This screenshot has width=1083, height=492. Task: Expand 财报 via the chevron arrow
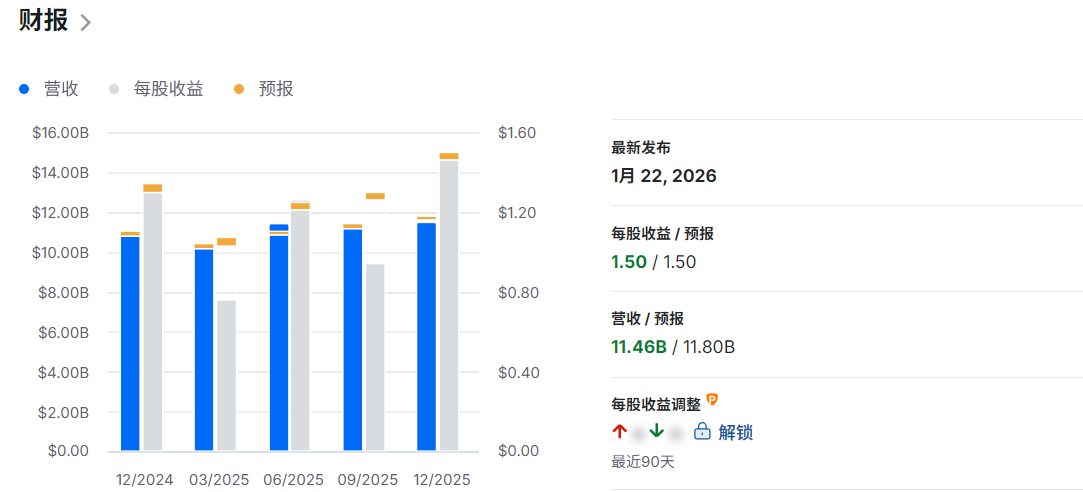[x=85, y=23]
